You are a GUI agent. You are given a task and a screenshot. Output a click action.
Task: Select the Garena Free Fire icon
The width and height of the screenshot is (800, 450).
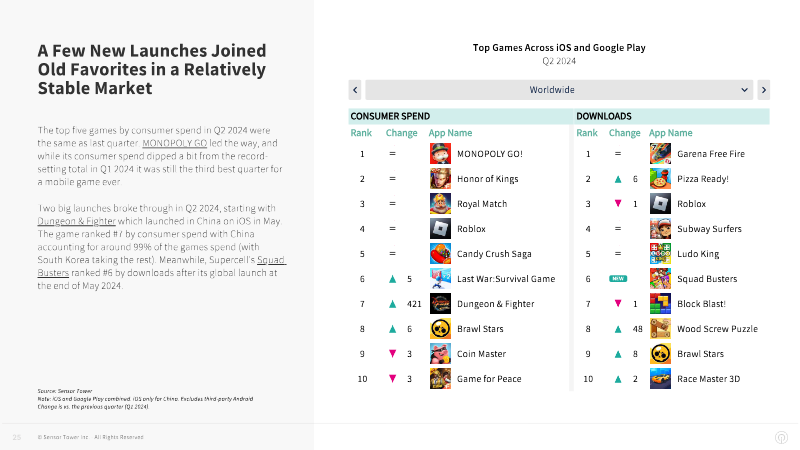pos(660,154)
